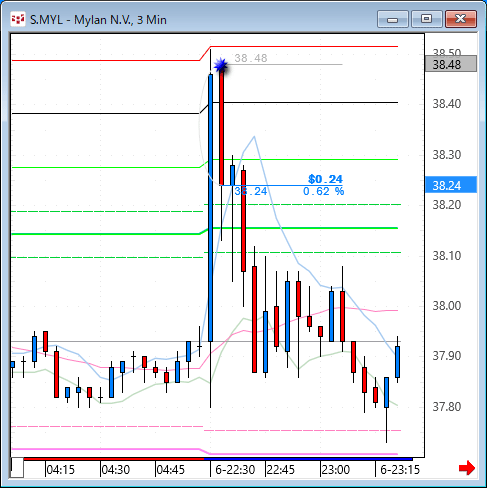The width and height of the screenshot is (487, 488).
Task: Click the 37.80 price scale label
Action: tap(447, 407)
